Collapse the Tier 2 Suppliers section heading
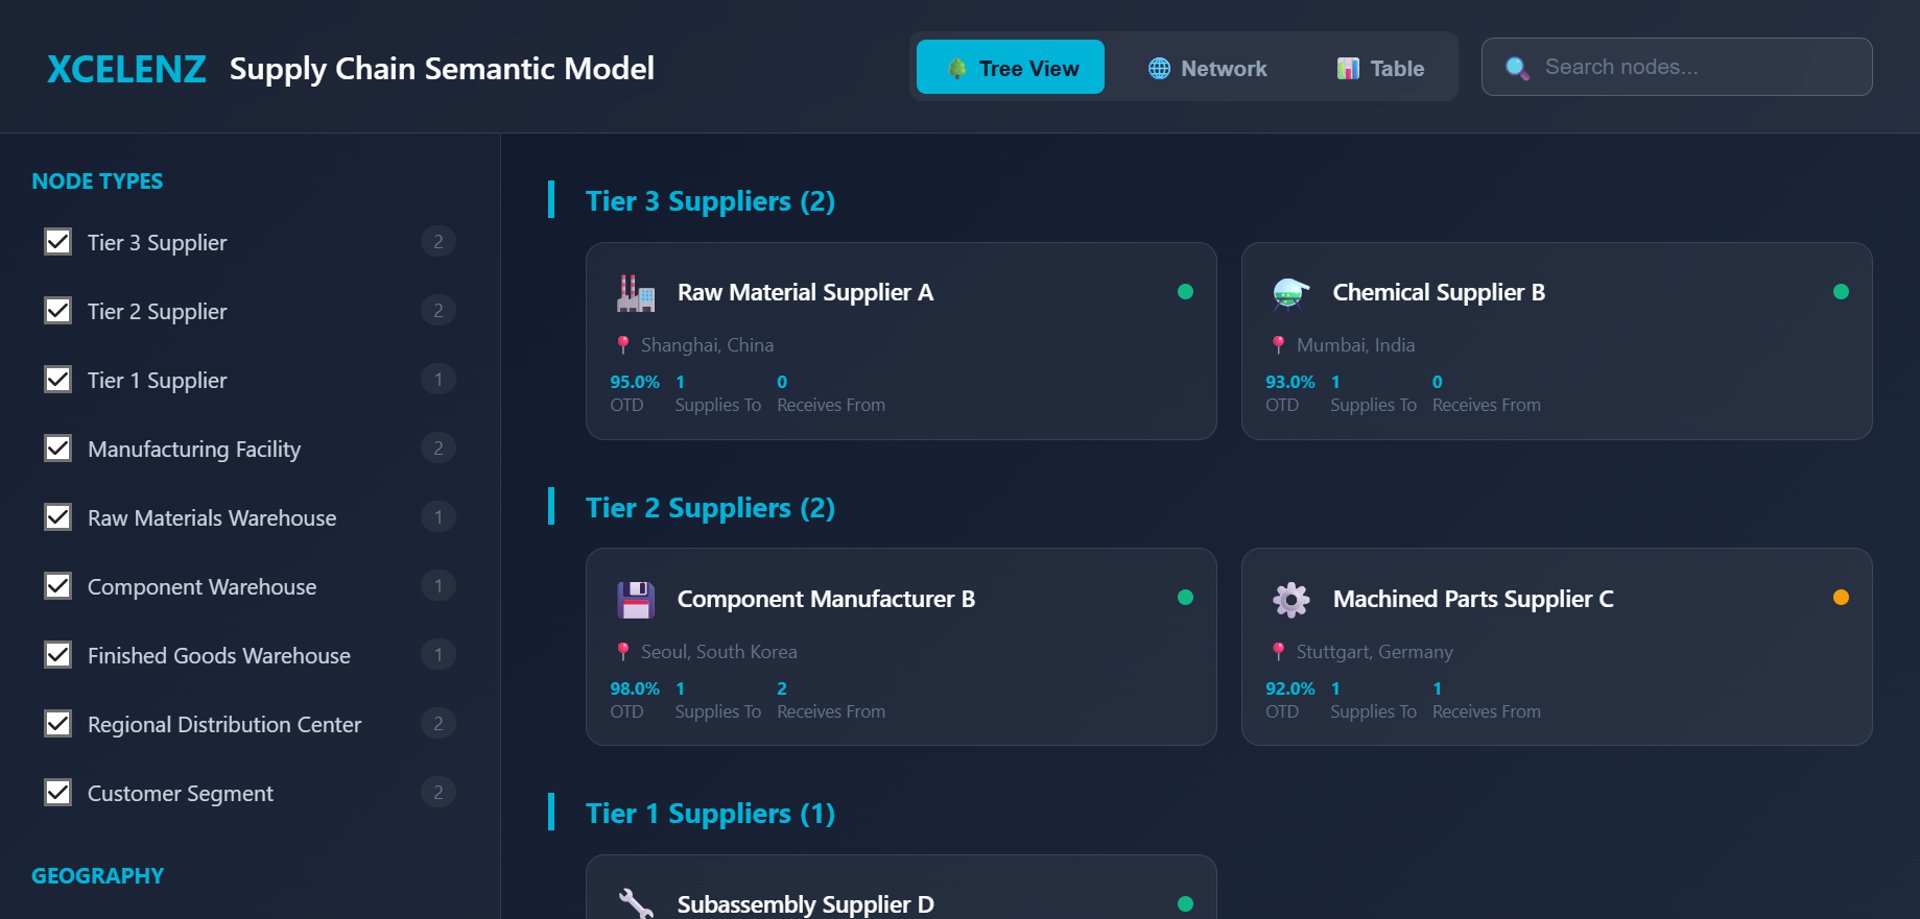Image resolution: width=1920 pixels, height=919 pixels. 709,508
